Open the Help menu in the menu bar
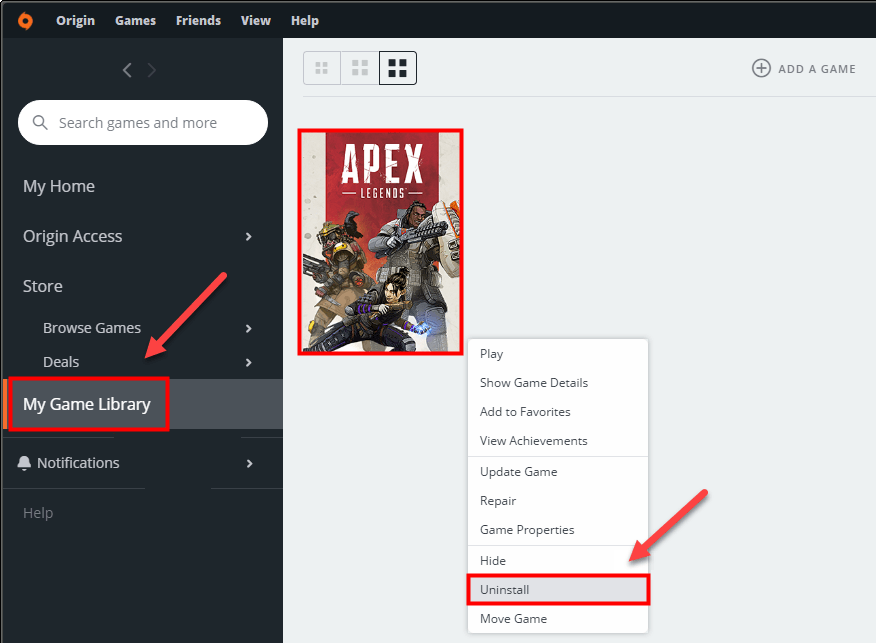 (x=305, y=21)
